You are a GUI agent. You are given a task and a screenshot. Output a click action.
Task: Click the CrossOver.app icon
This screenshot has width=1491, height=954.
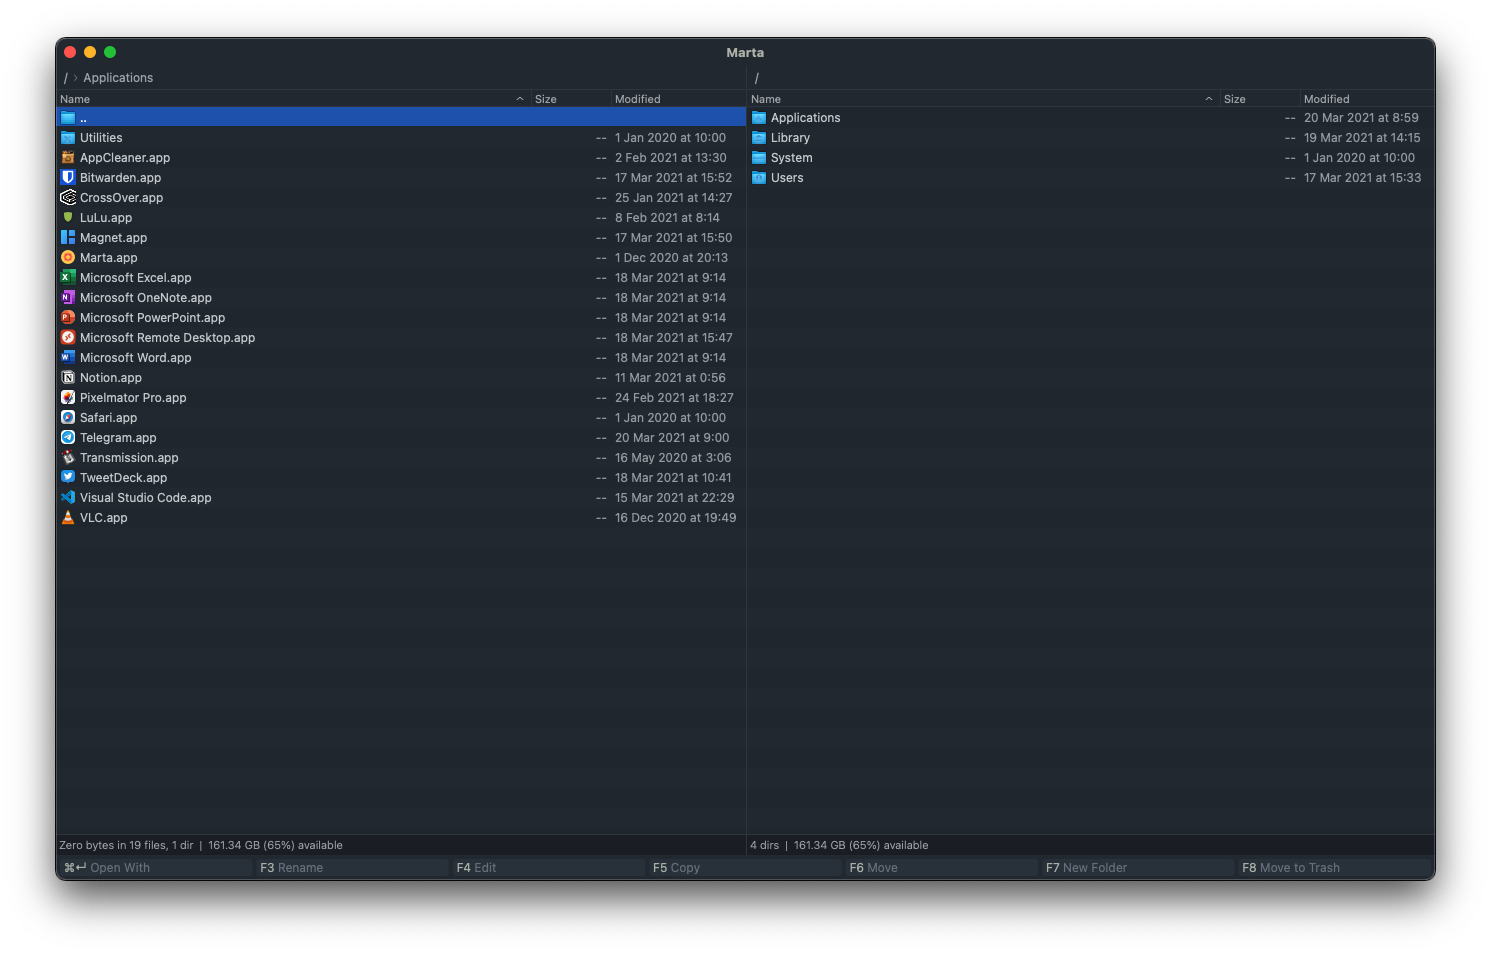coord(68,198)
